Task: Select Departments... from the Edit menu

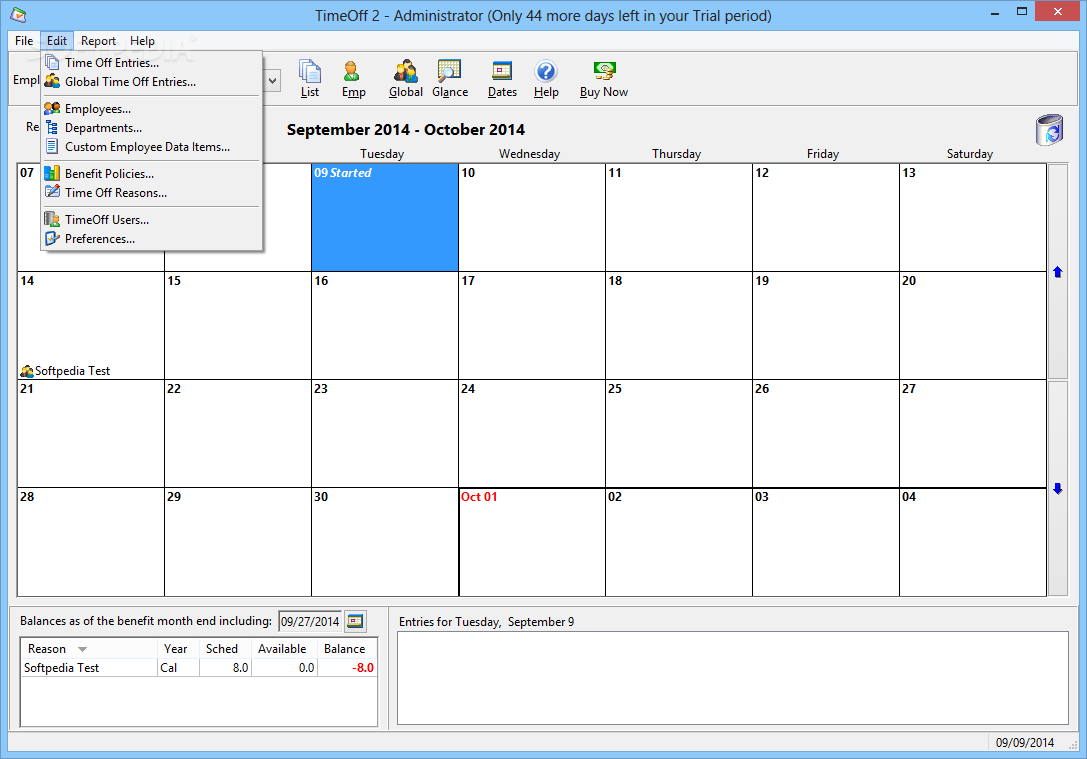Action: click(x=152, y=128)
